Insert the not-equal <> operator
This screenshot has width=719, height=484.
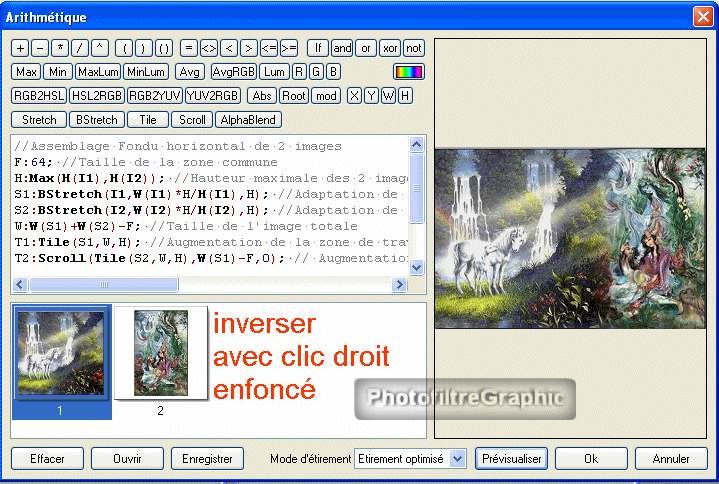point(208,48)
